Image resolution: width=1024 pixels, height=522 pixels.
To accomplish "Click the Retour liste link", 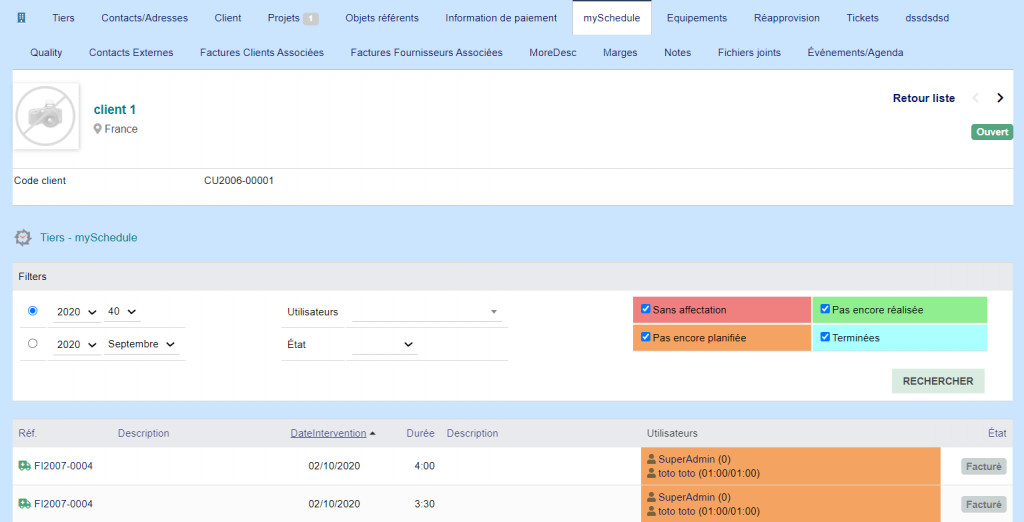I will 923,98.
